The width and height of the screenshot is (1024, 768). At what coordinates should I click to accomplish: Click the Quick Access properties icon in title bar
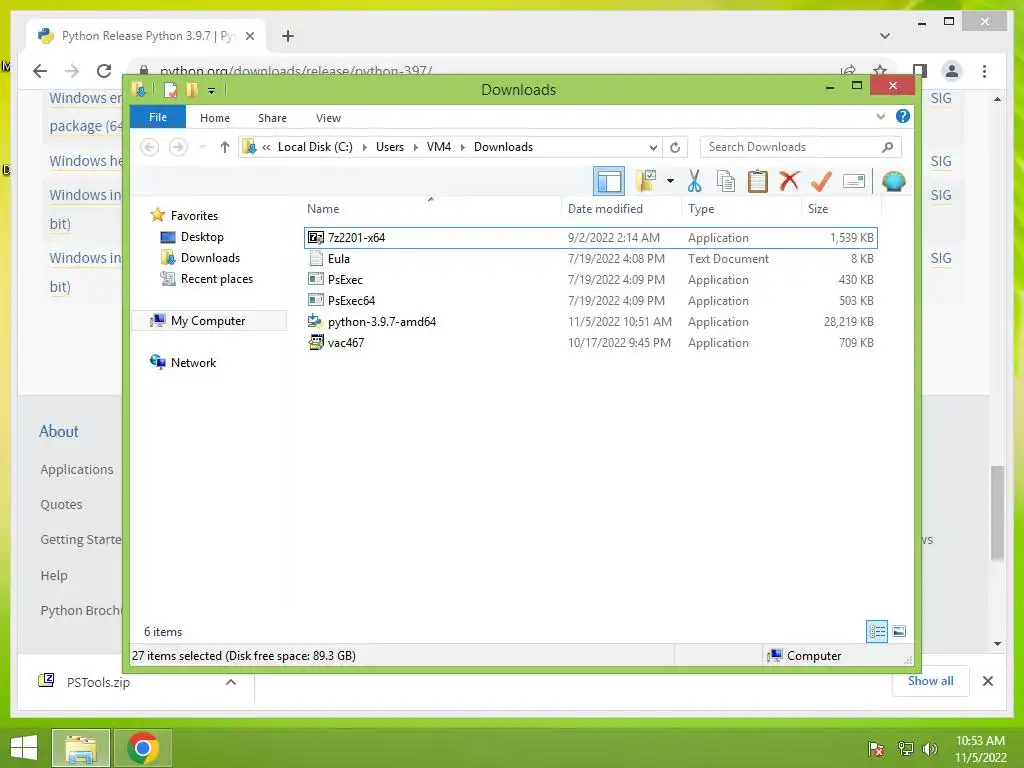click(170, 89)
